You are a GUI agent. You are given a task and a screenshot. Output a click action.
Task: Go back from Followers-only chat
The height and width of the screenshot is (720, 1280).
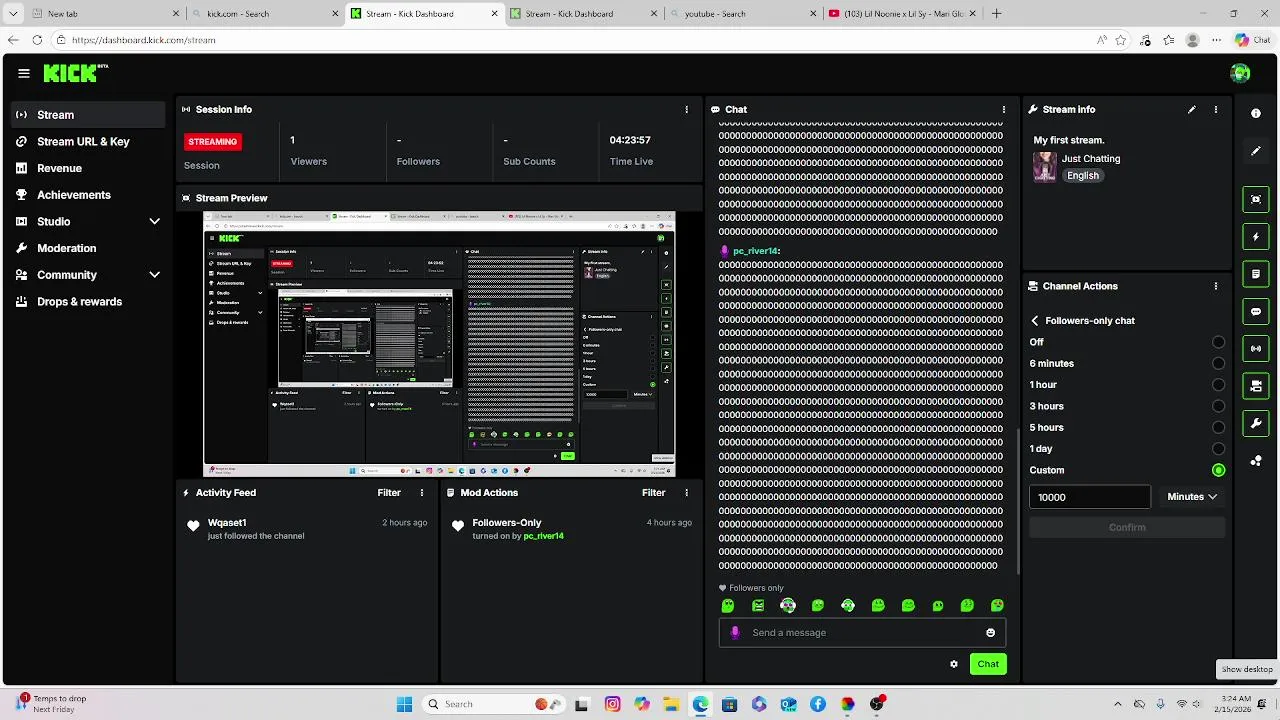click(x=1035, y=320)
